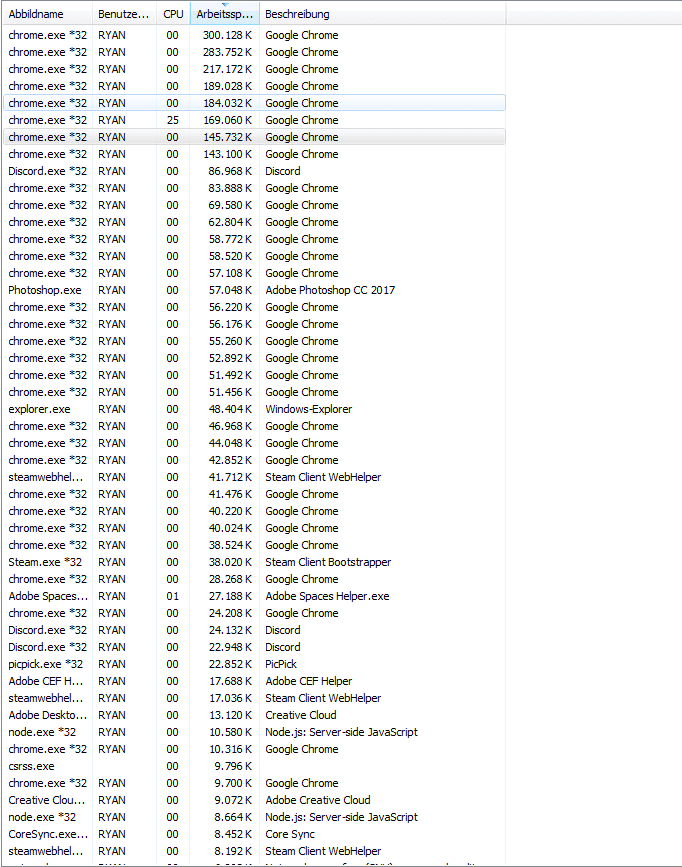Image resolution: width=682 pixels, height=867 pixels.
Task: Select the 62.804 K memory value
Action: pos(230,222)
